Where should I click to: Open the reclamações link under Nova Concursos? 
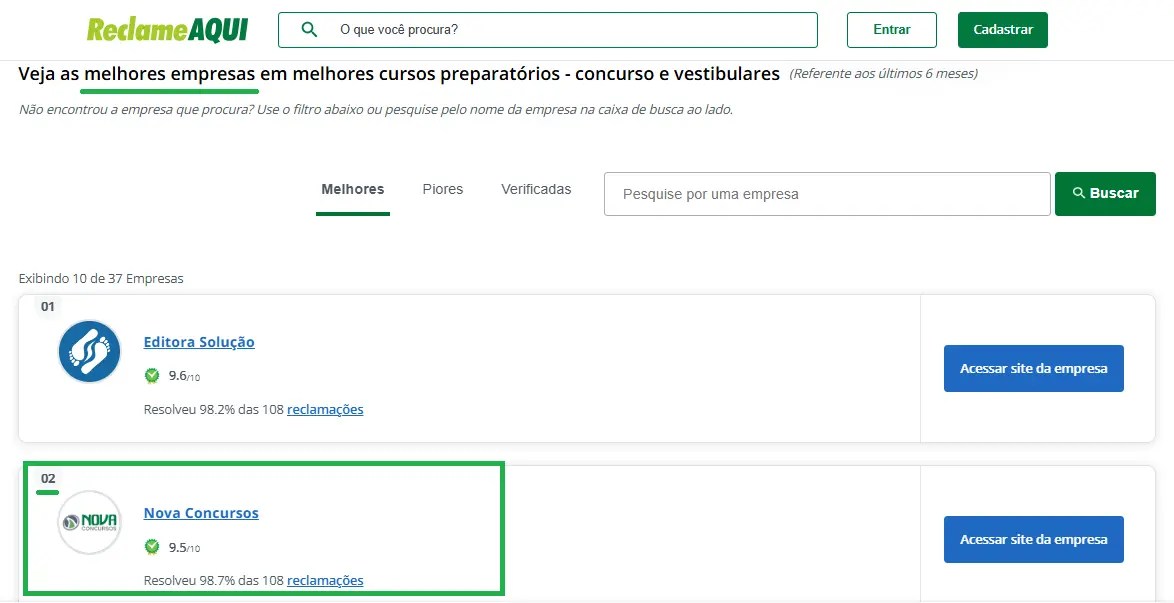click(x=325, y=580)
